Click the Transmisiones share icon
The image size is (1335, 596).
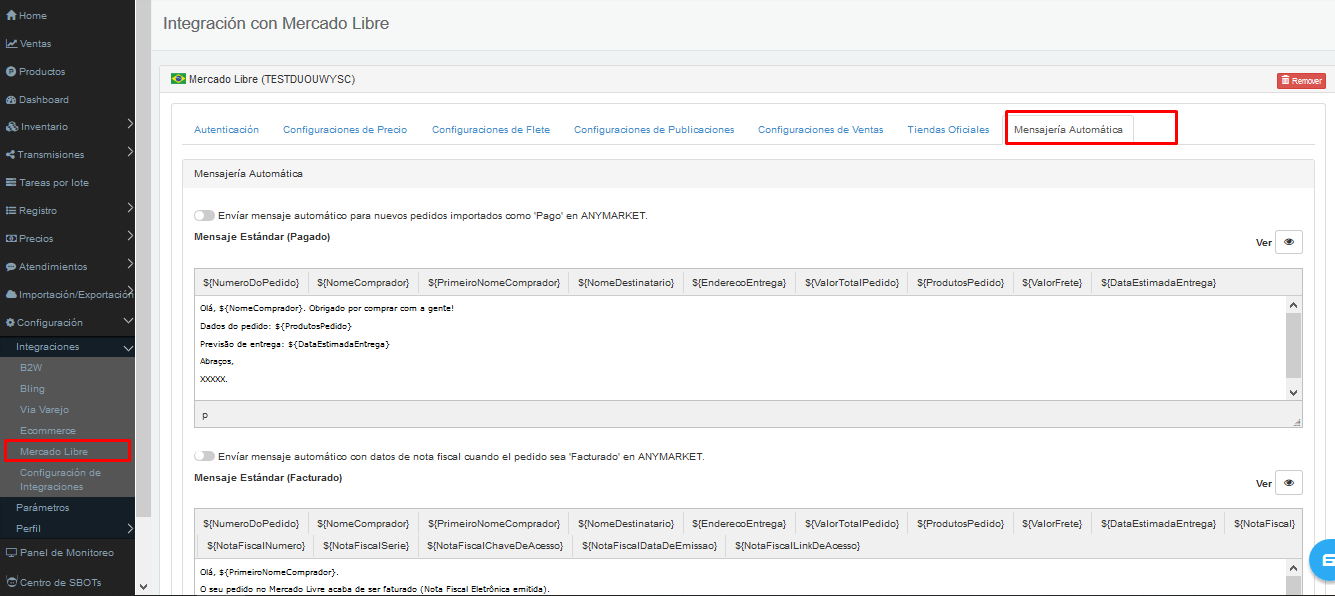(10, 155)
